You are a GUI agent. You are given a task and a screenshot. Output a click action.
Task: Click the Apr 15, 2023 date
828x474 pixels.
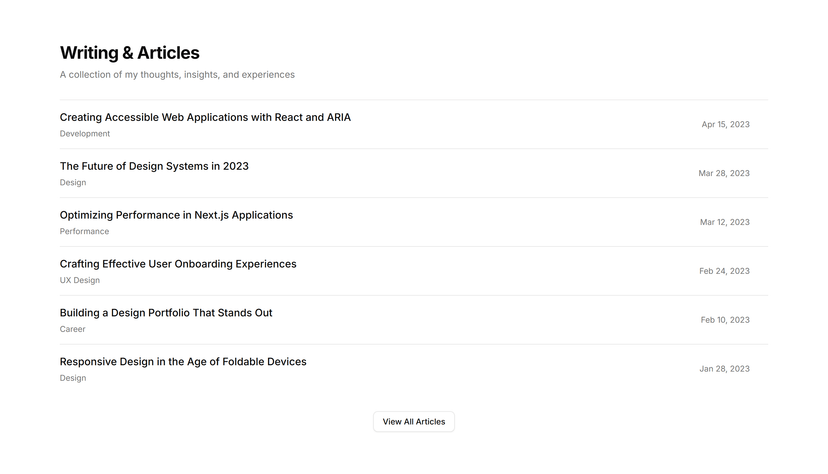[x=725, y=125]
